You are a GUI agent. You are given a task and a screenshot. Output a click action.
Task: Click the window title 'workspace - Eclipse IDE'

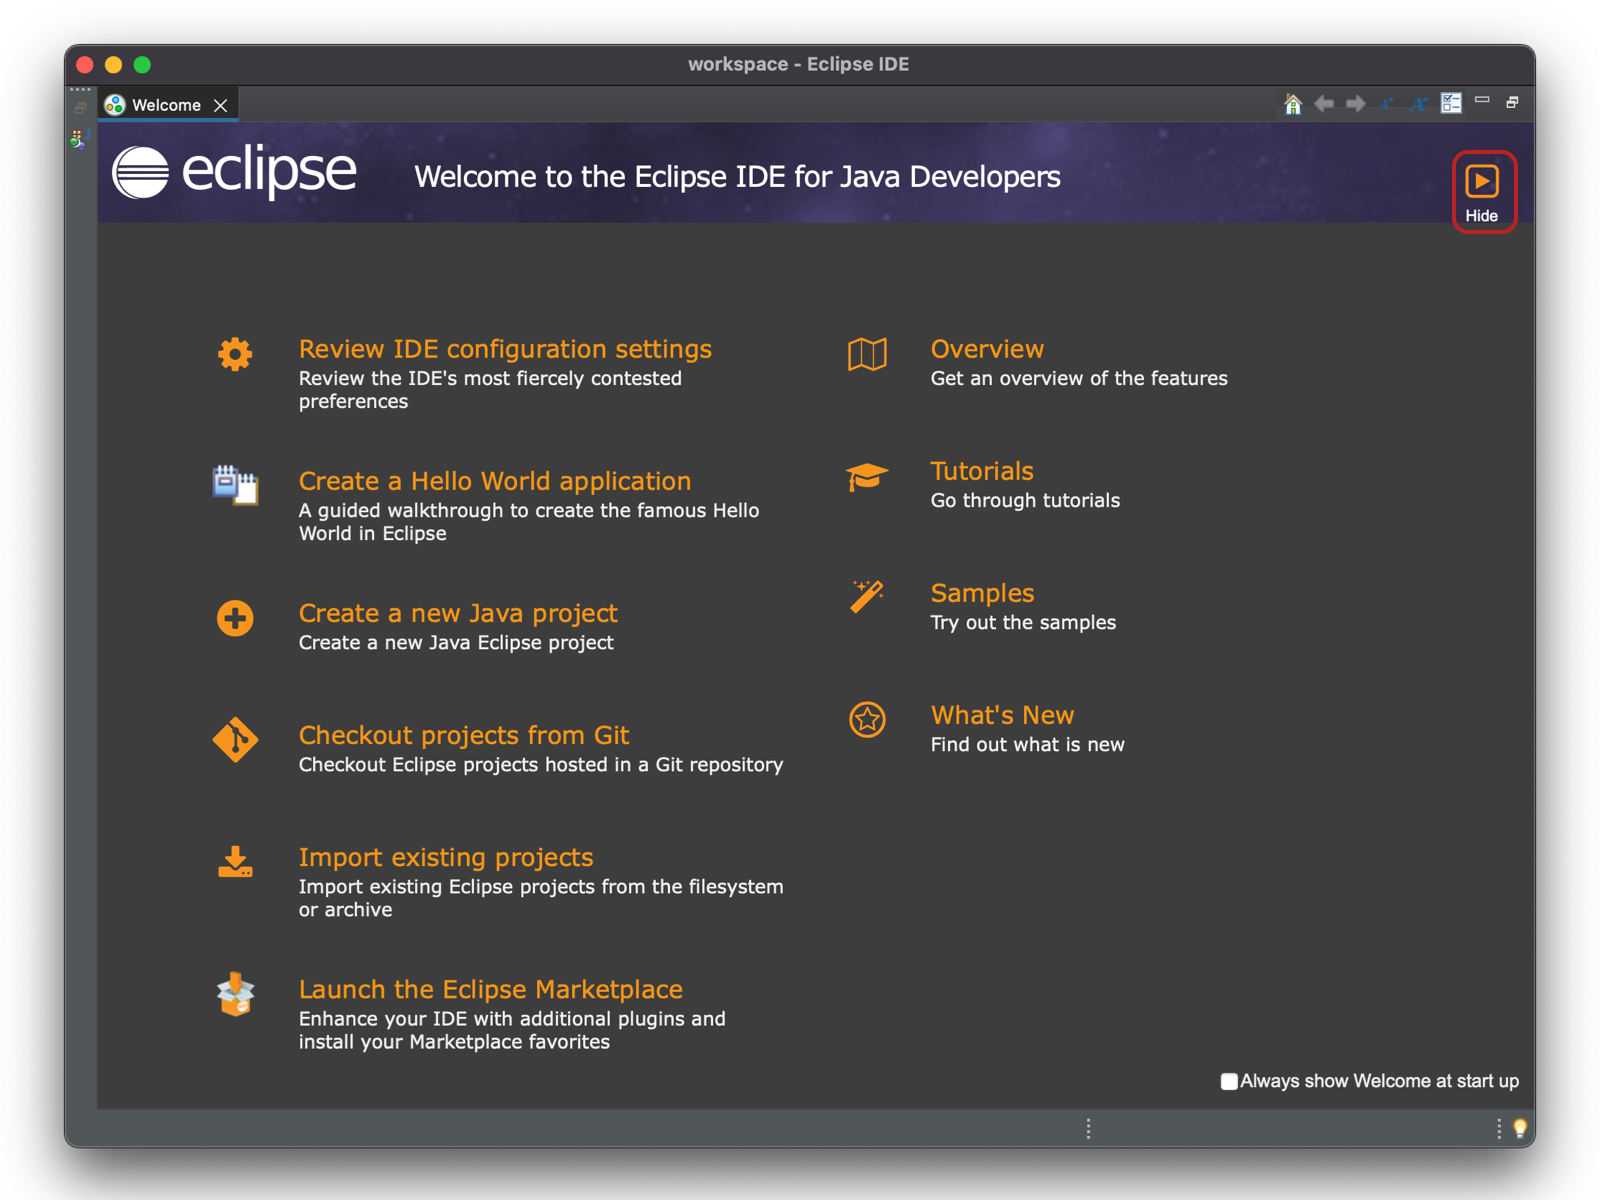[798, 64]
